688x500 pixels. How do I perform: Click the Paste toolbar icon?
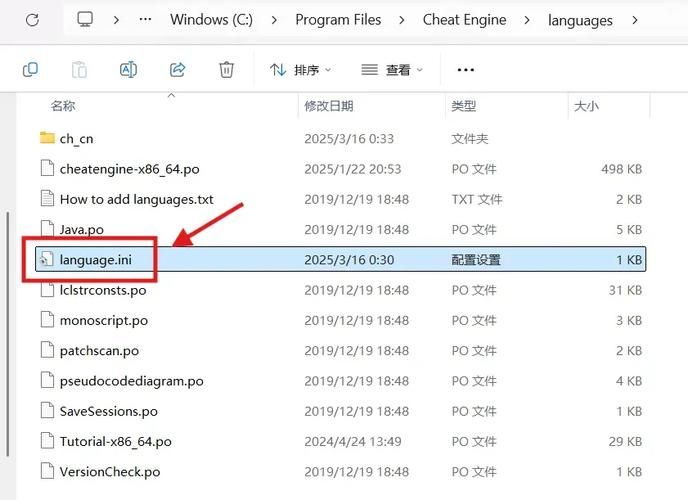79,70
